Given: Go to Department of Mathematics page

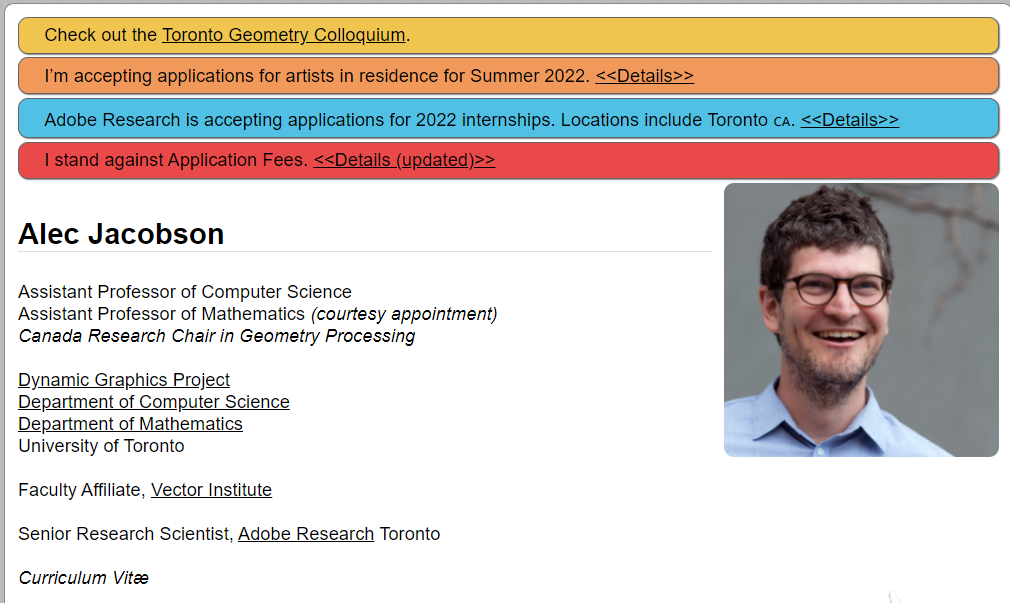Looking at the screenshot, I should (130, 424).
